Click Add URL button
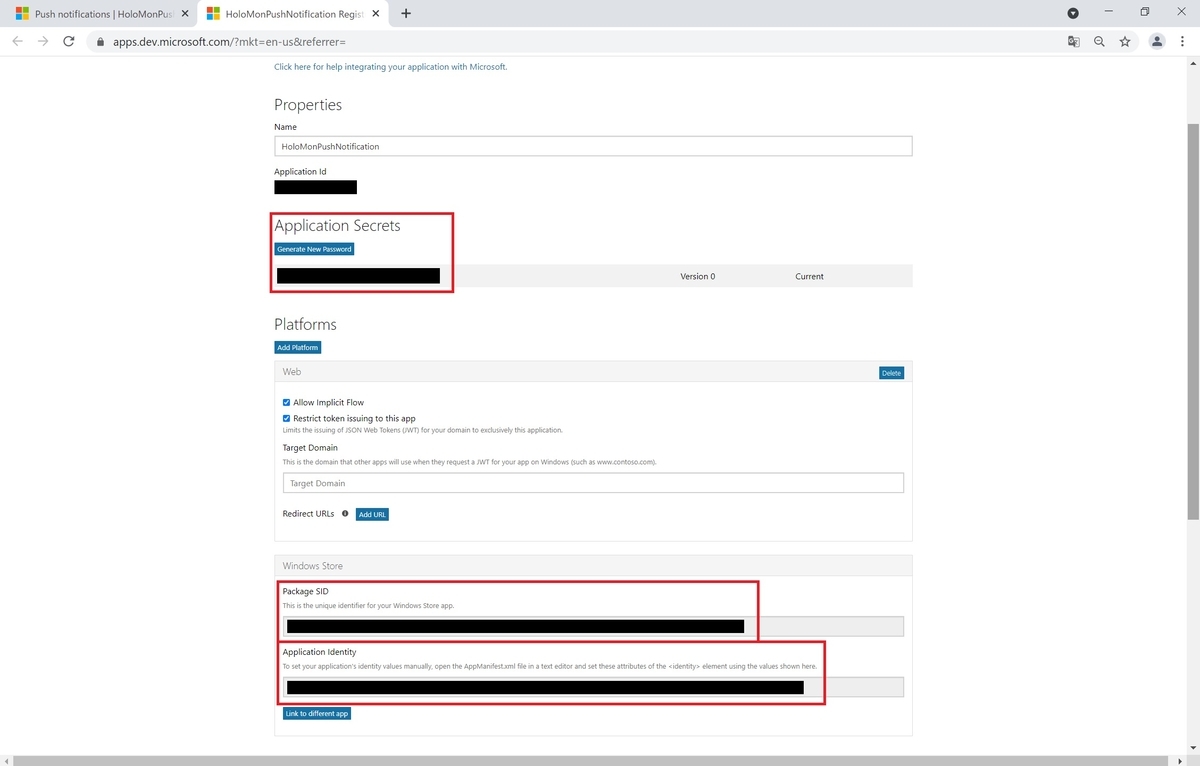 click(x=372, y=514)
